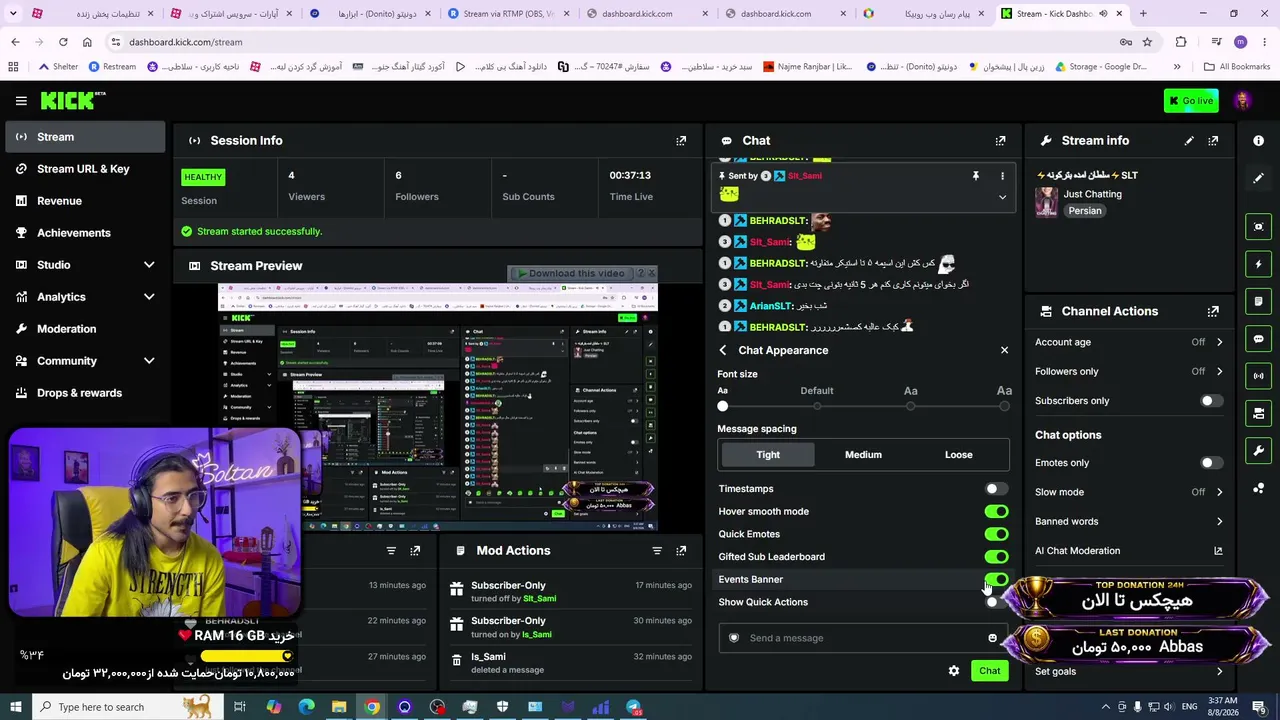
Task: Click the pencil icon in right sidebar
Action: tap(1258, 178)
